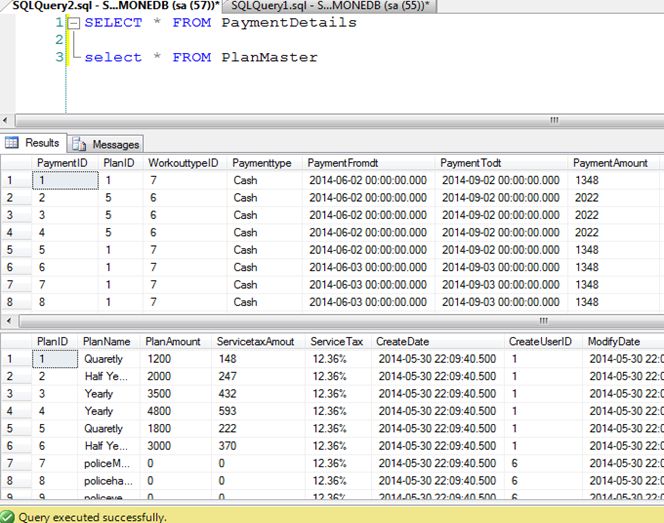The height and width of the screenshot is (523, 664).
Task: Select the SQLQuery2.sql tab
Action: tap(111, 6)
